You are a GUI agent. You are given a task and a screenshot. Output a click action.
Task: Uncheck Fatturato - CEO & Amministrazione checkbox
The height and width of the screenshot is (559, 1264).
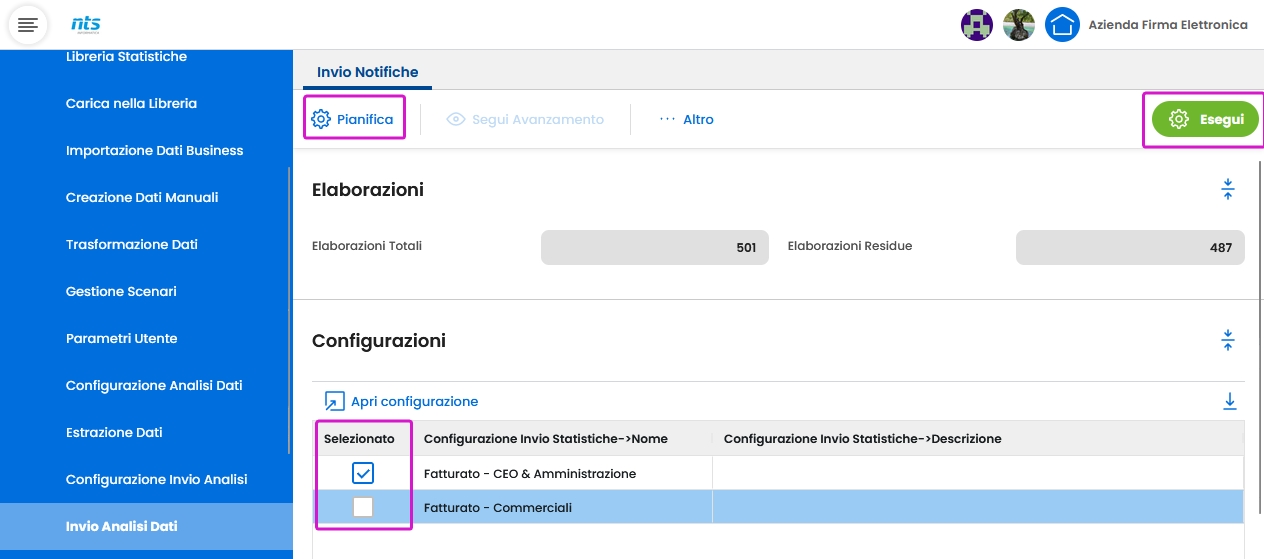pyautogui.click(x=363, y=473)
